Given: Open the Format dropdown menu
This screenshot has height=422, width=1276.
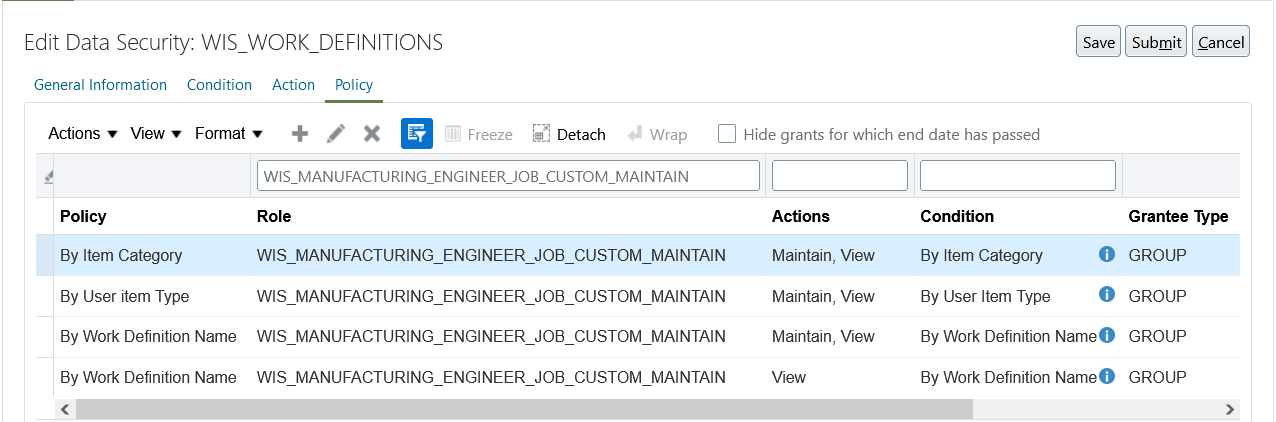Looking at the screenshot, I should point(228,134).
